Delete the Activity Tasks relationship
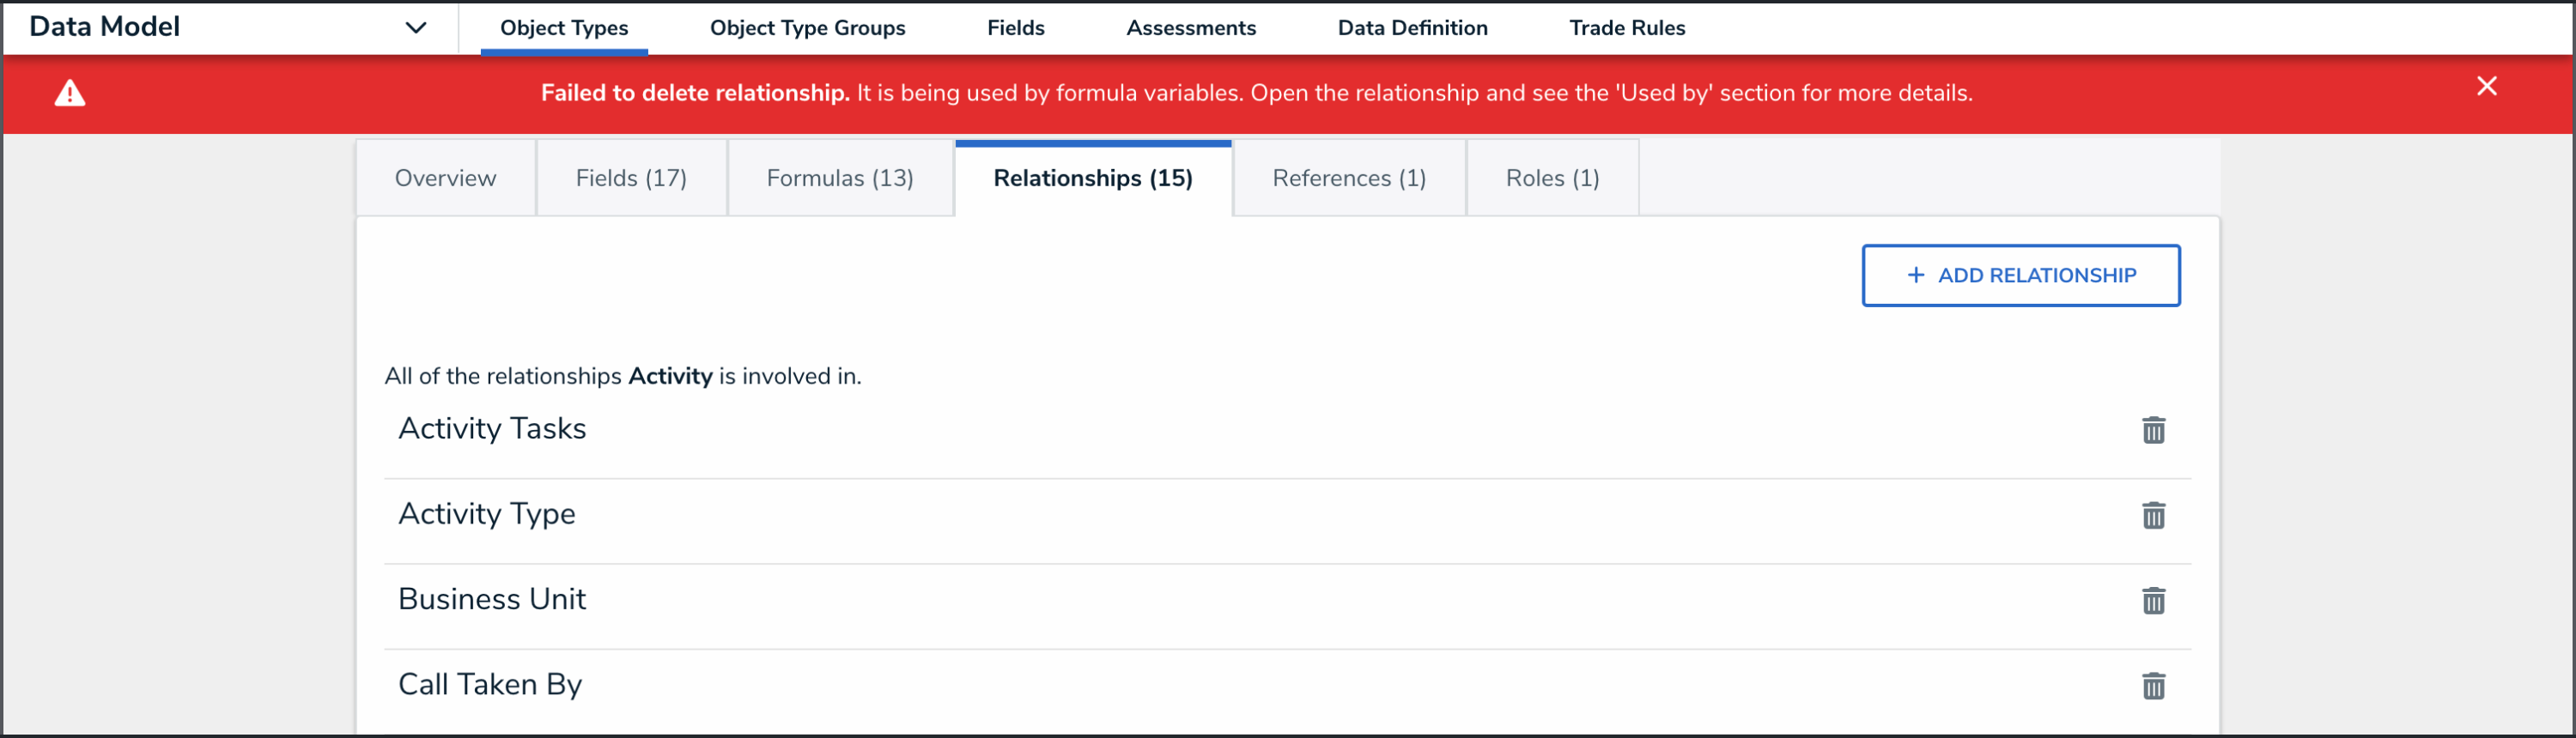 2153,430
